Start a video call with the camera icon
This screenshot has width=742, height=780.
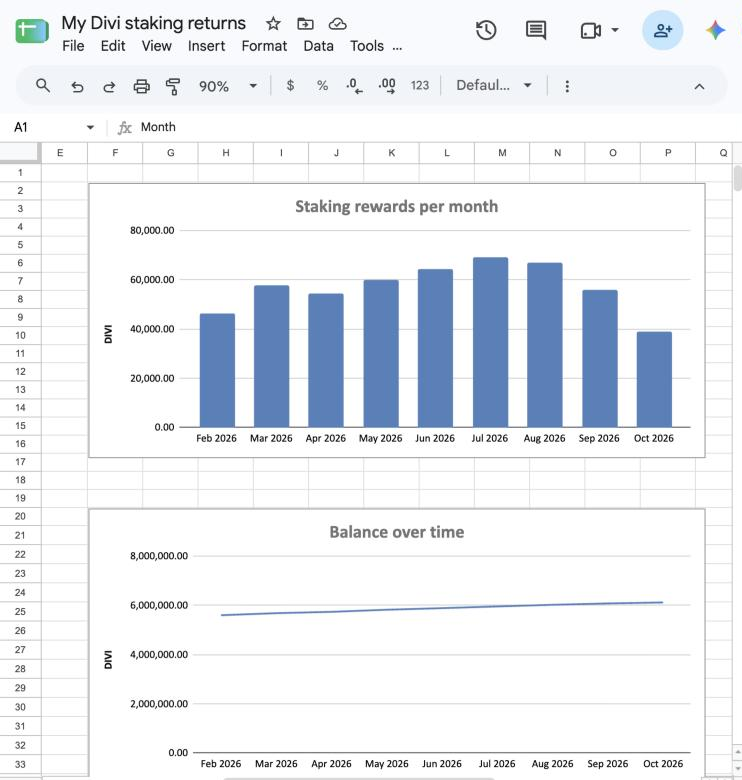(591, 31)
